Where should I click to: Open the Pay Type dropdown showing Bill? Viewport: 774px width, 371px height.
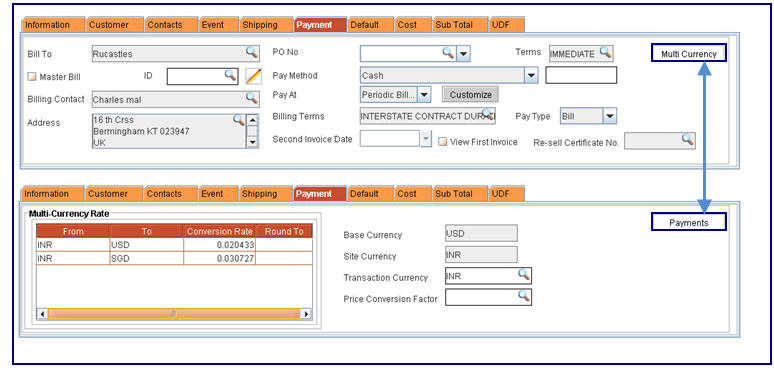pos(610,116)
